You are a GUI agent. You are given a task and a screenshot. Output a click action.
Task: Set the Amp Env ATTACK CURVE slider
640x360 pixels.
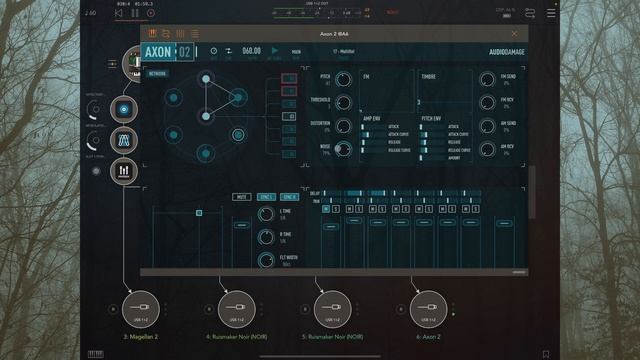click(x=373, y=134)
